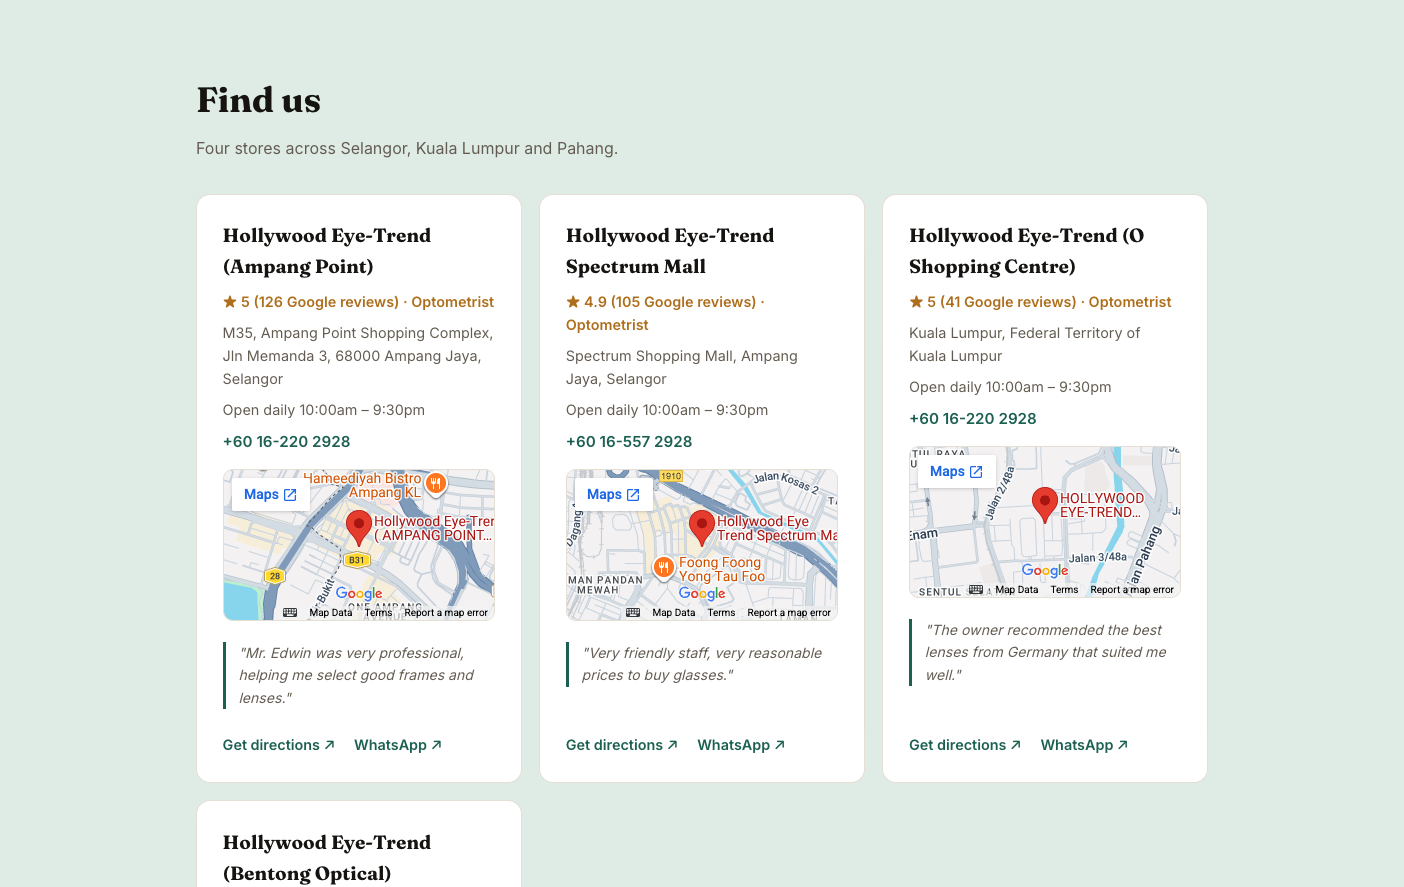Click star rating icon in Spectrum Mall card
The width and height of the screenshot is (1404, 887).
(573, 301)
